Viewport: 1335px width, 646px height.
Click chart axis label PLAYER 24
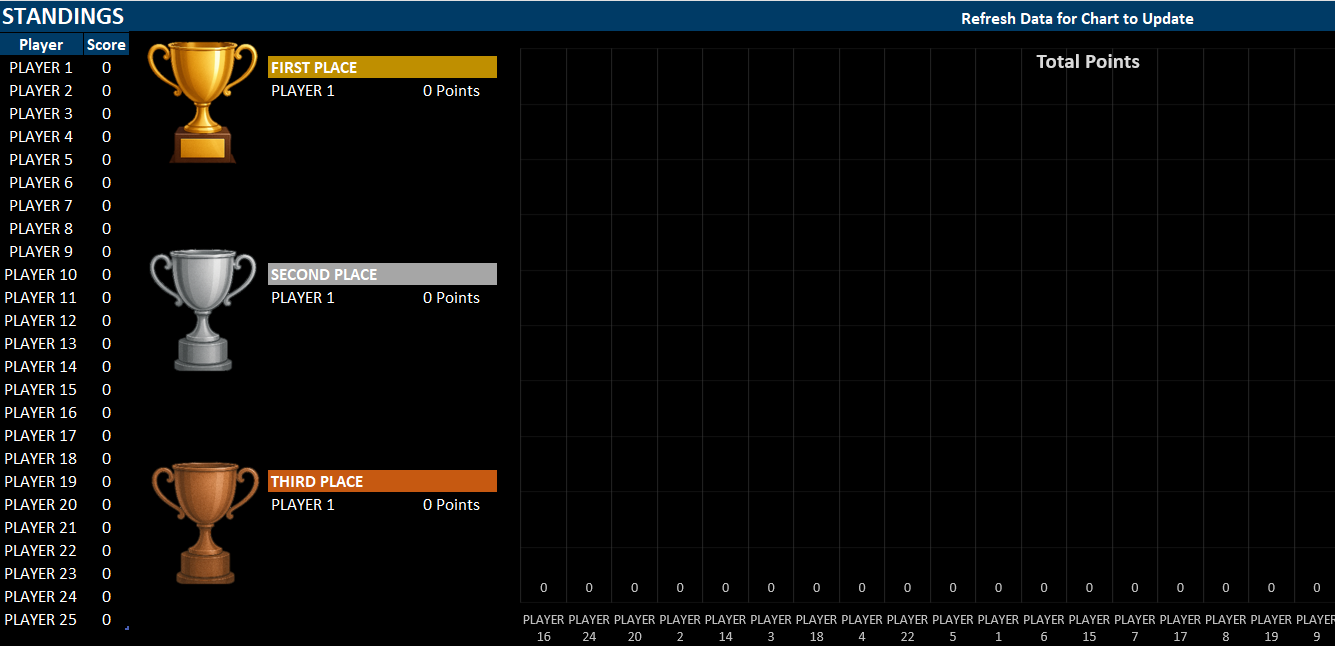[x=589, y=628]
